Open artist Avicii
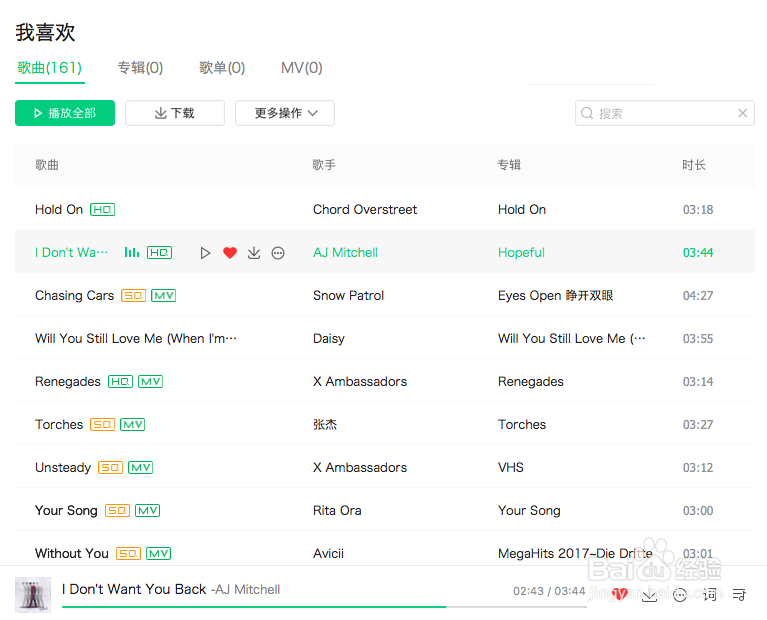This screenshot has height=620, width=767. [328, 553]
